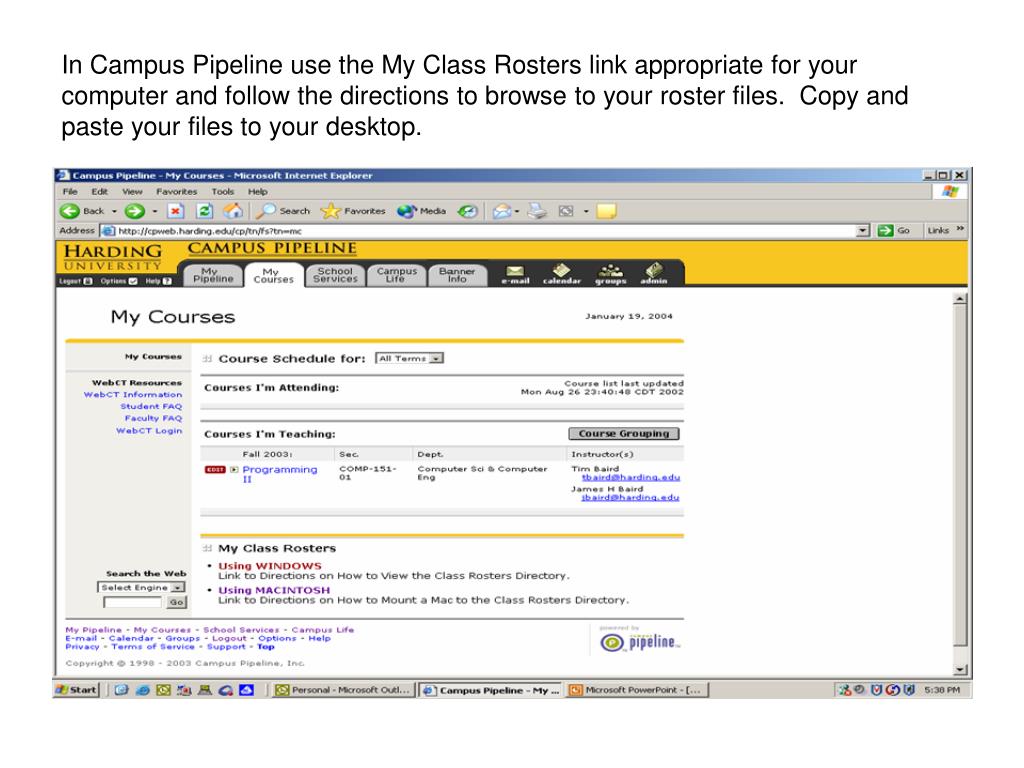Open the Student FAQ sidebar link
This screenshot has width=1024, height=768.
coord(151,406)
